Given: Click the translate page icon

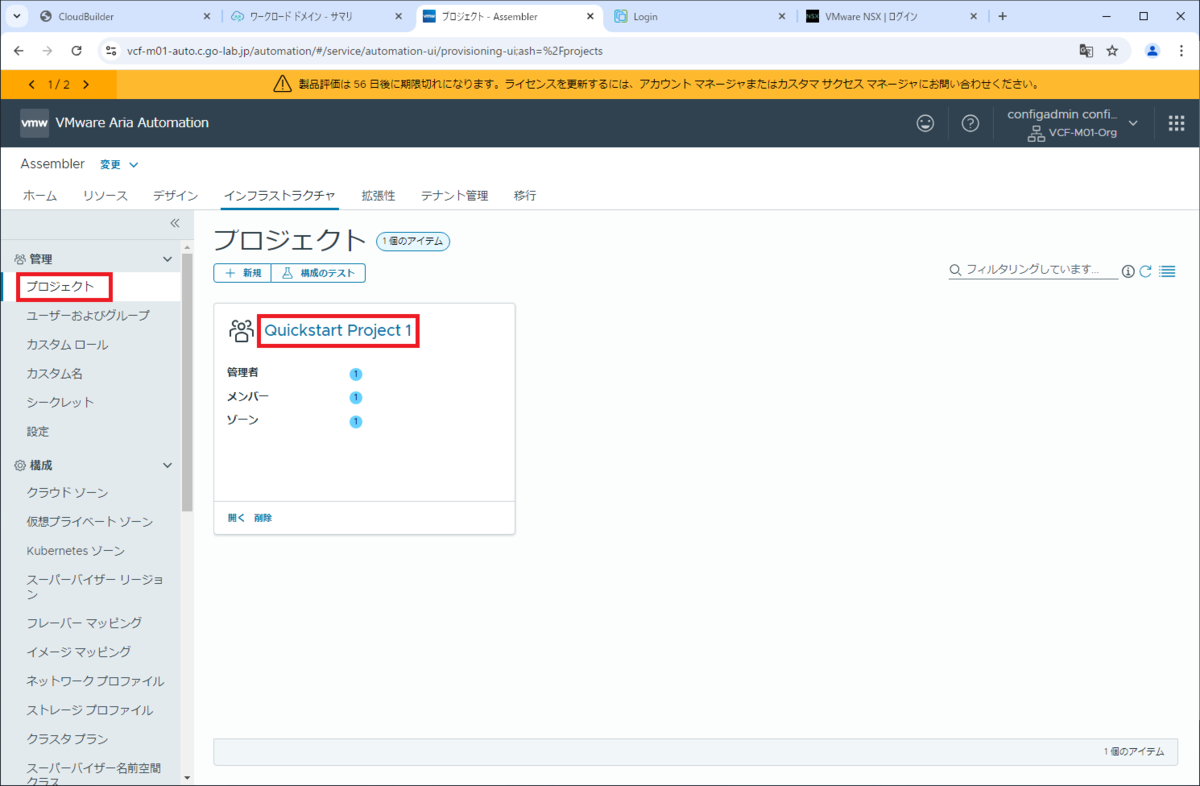Looking at the screenshot, I should tap(1086, 50).
